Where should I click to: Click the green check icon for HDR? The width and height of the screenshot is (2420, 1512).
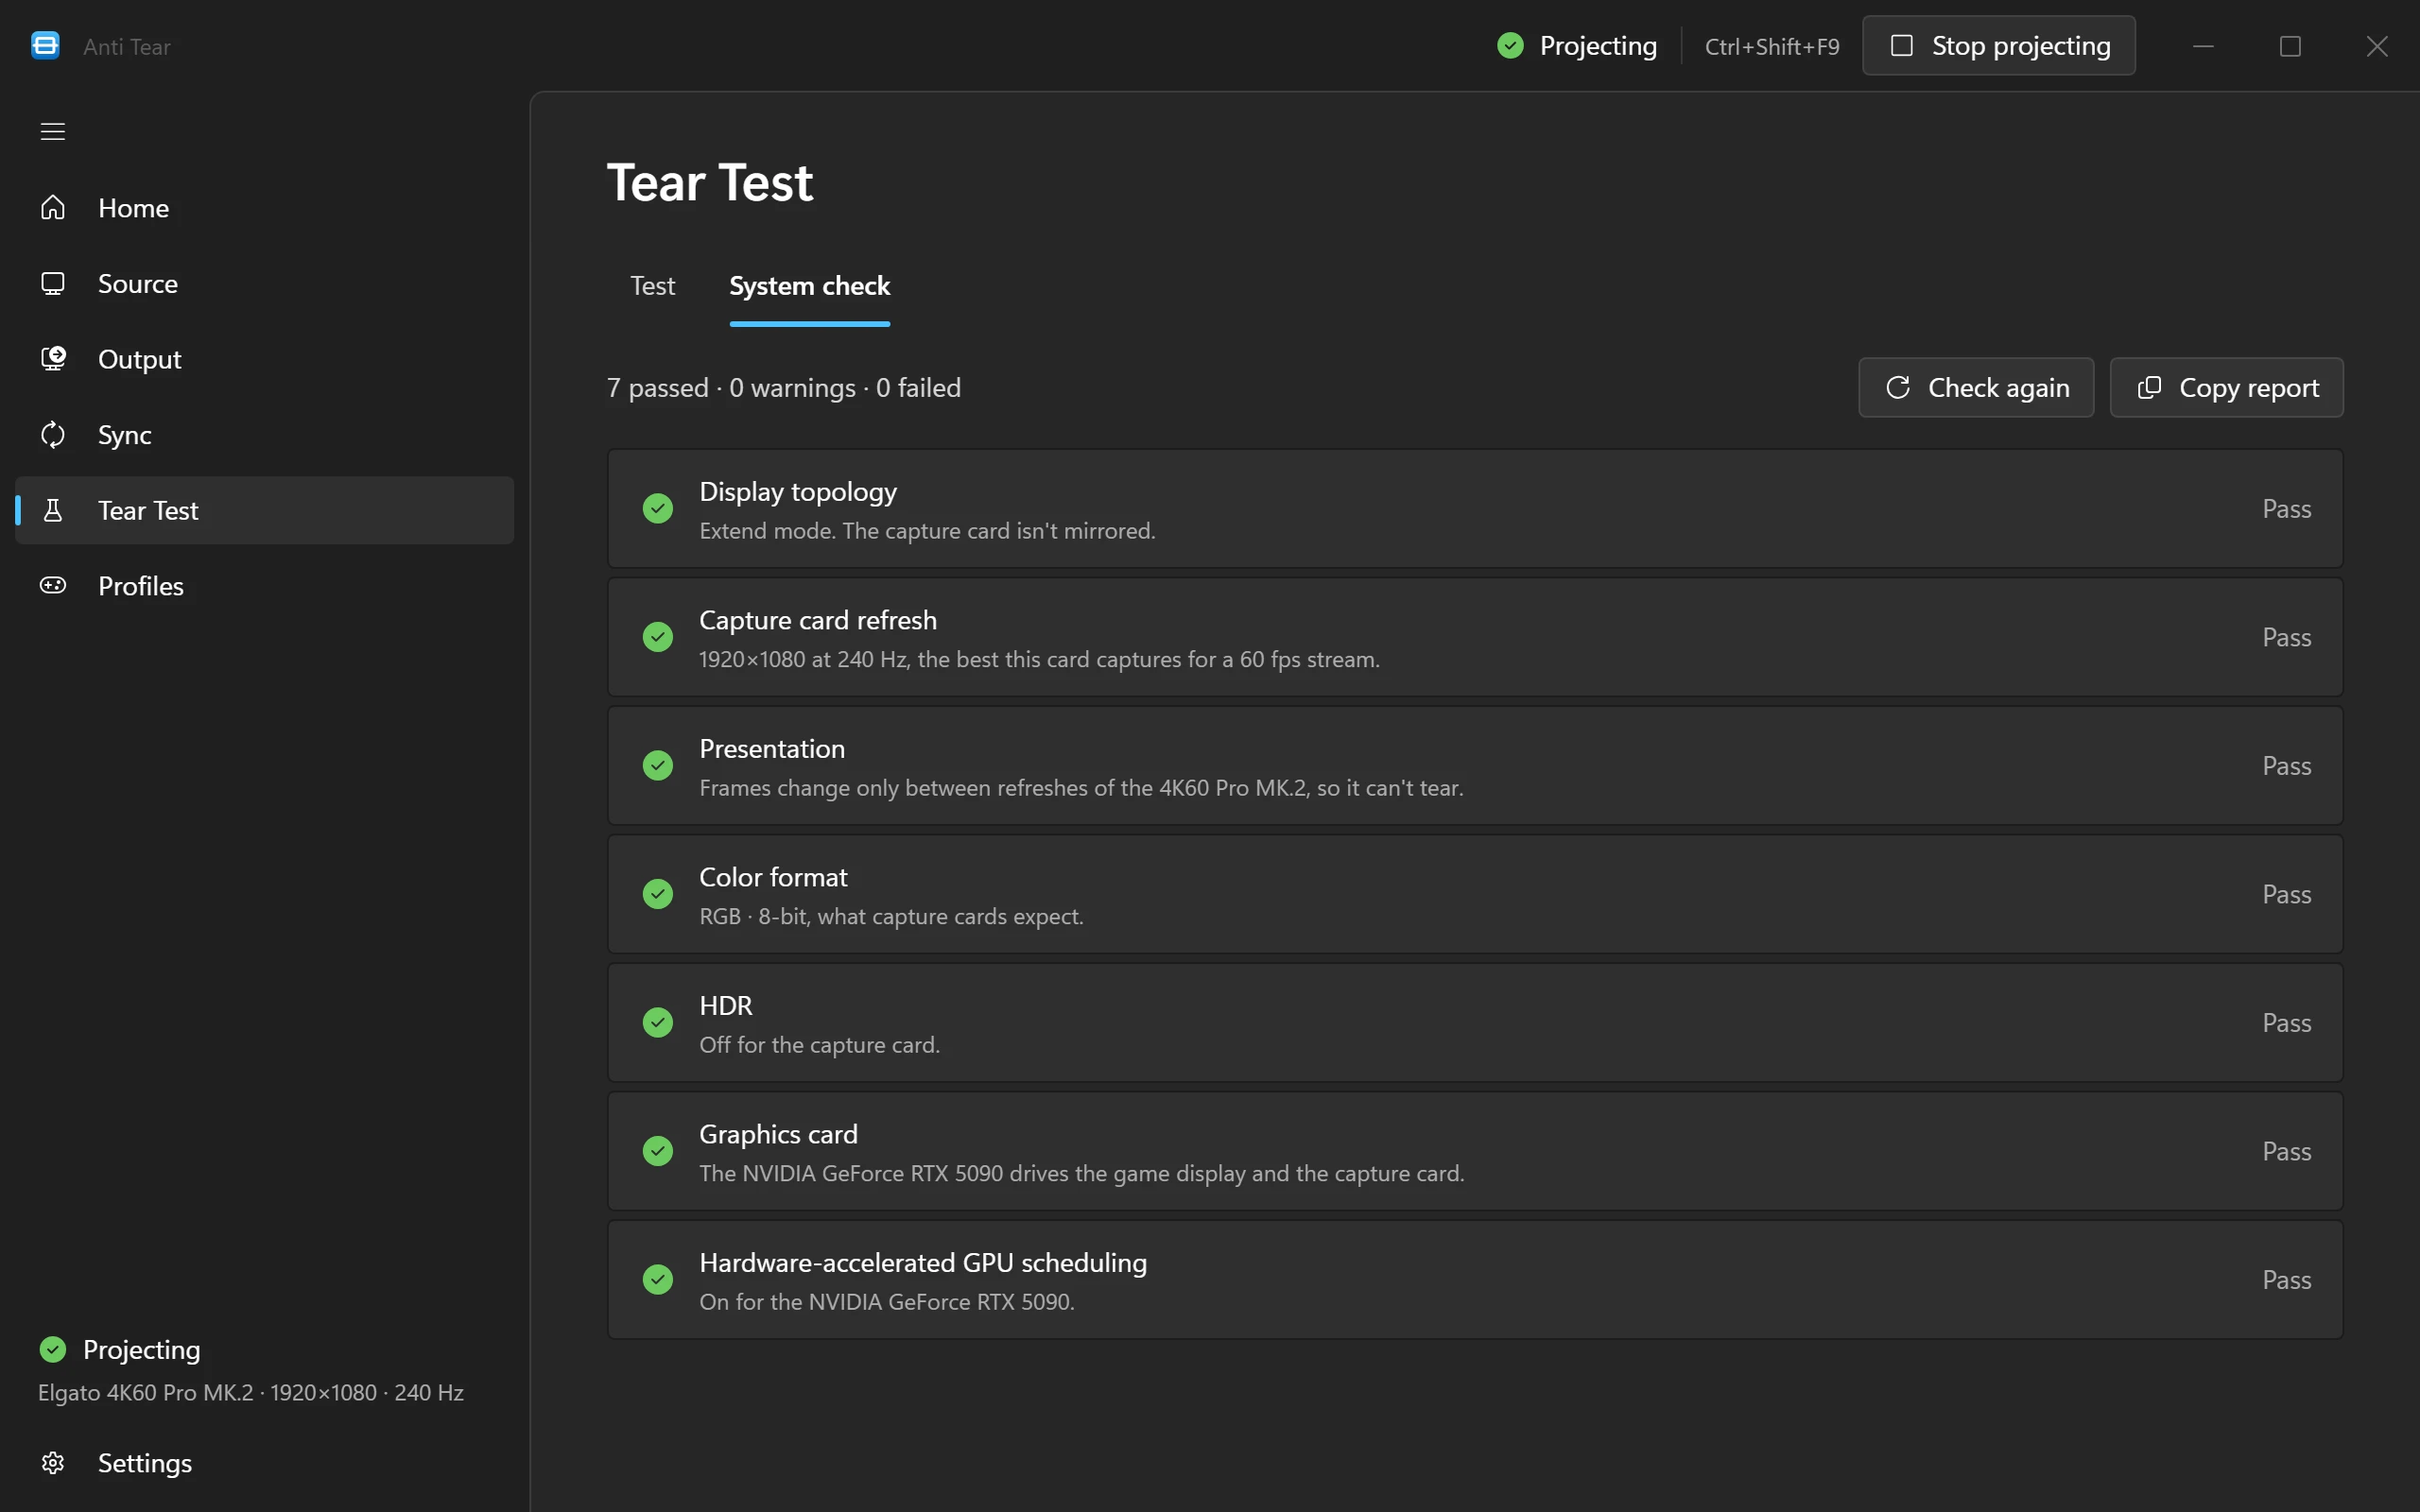(x=658, y=1023)
